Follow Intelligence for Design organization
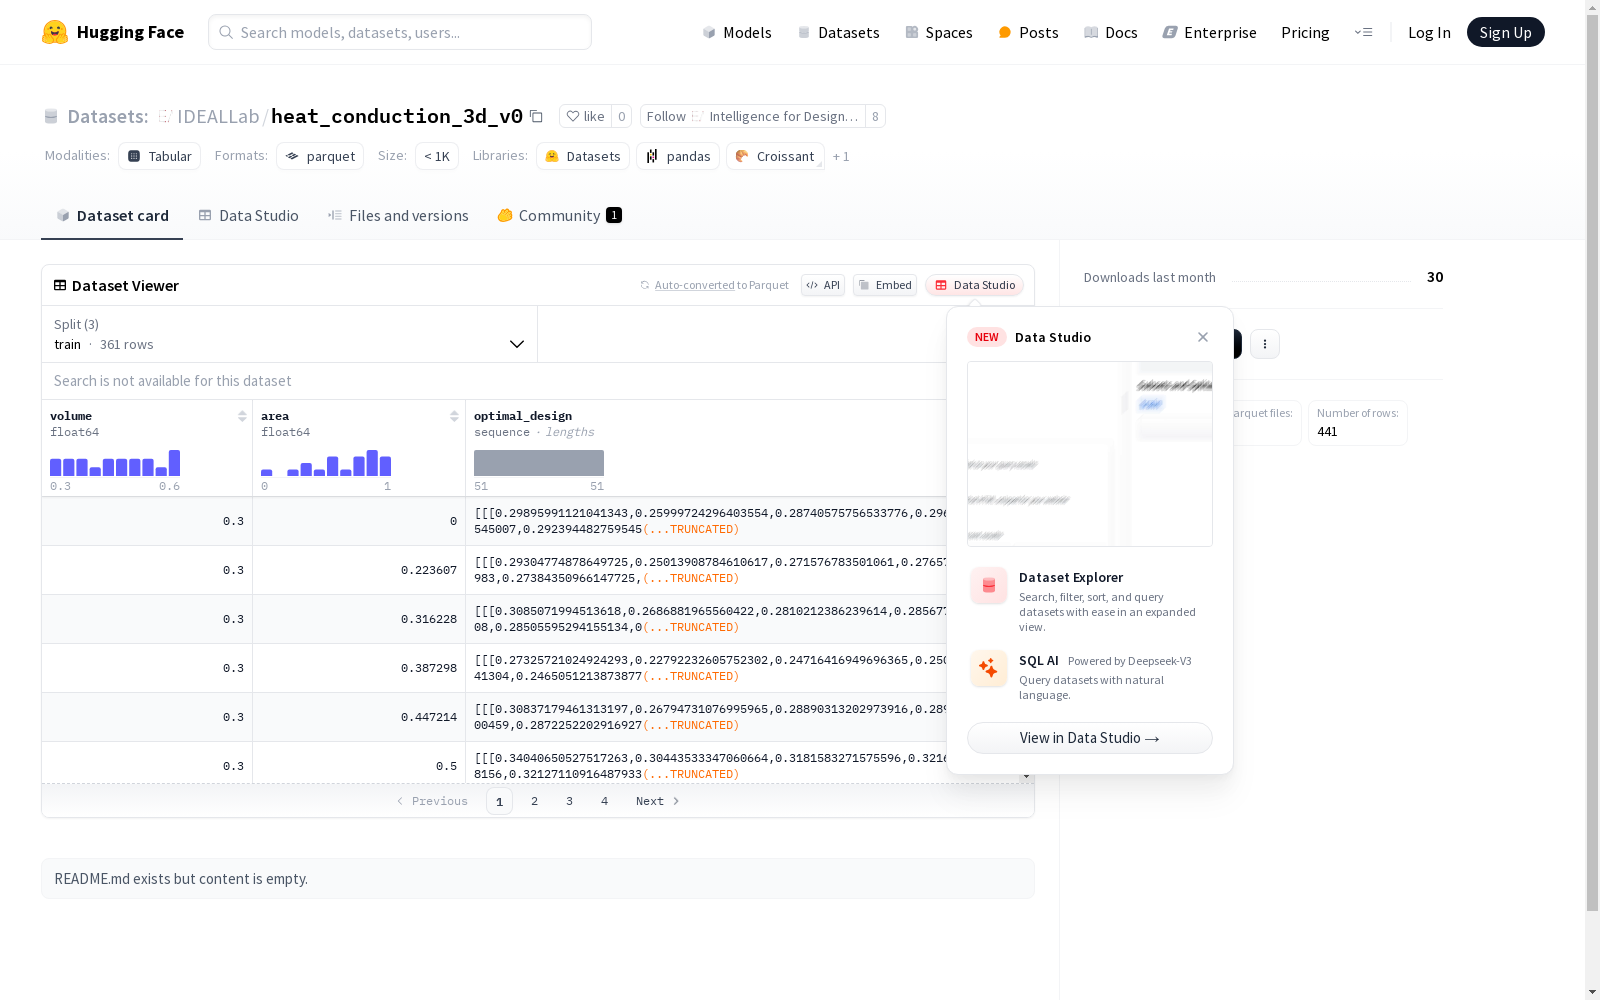The width and height of the screenshot is (1600, 1000). pyautogui.click(x=752, y=116)
